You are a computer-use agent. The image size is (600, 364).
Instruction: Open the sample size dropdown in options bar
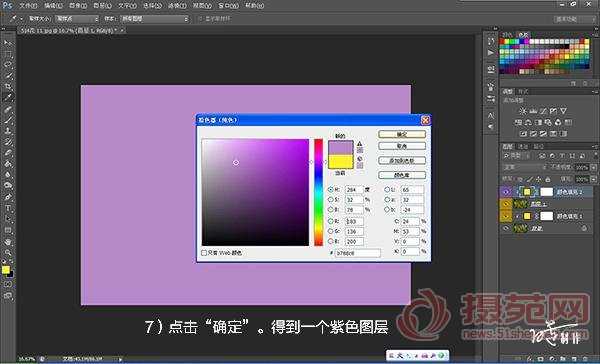tap(77, 18)
